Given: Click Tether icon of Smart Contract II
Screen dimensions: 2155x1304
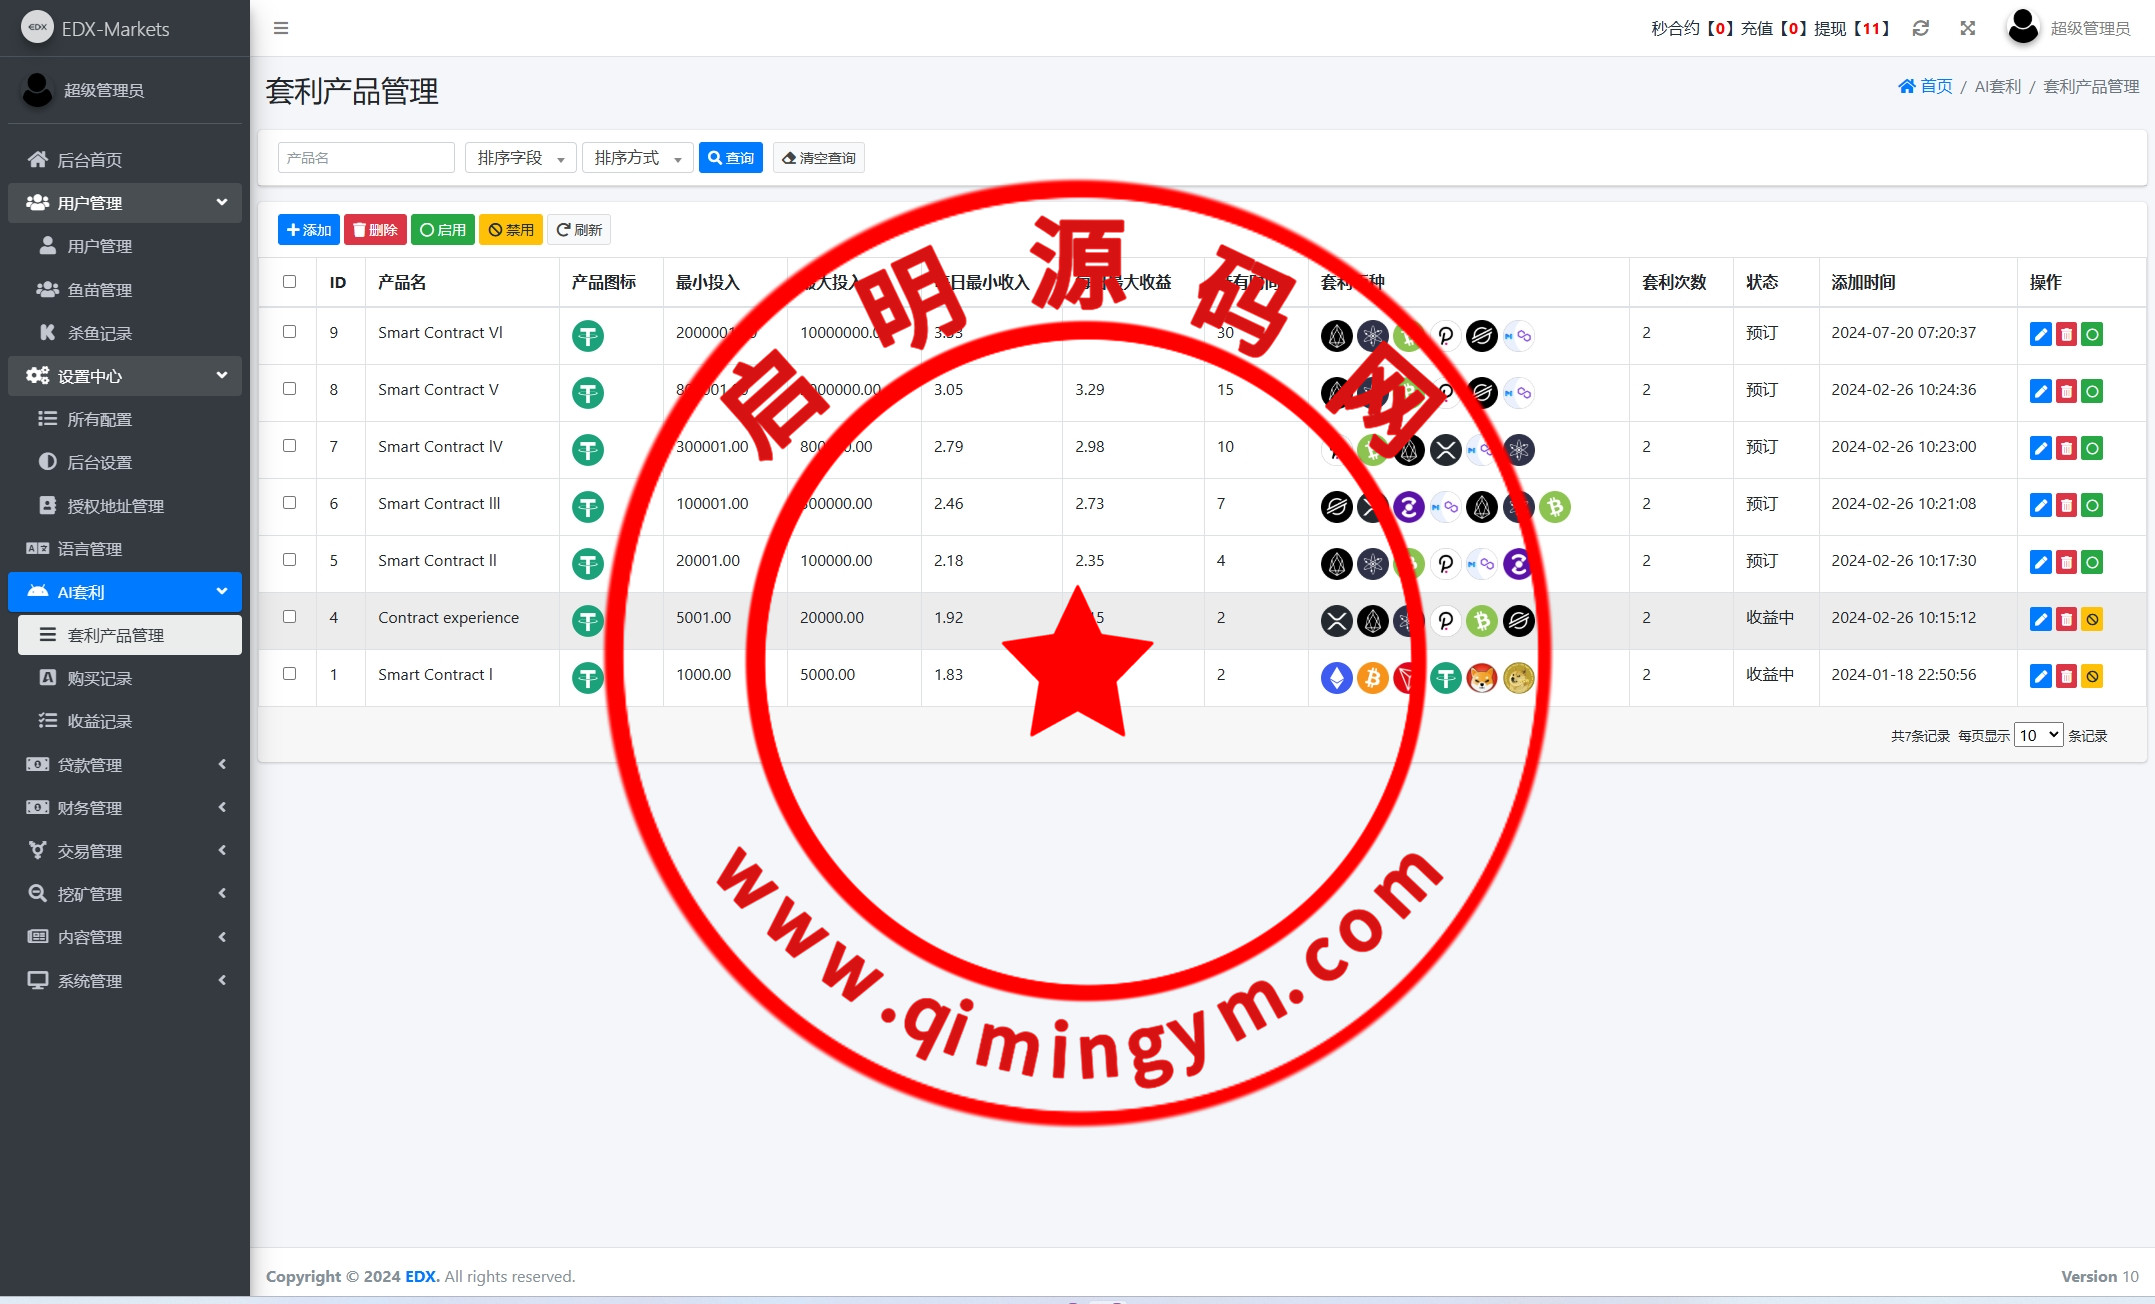Looking at the screenshot, I should pos(587,563).
